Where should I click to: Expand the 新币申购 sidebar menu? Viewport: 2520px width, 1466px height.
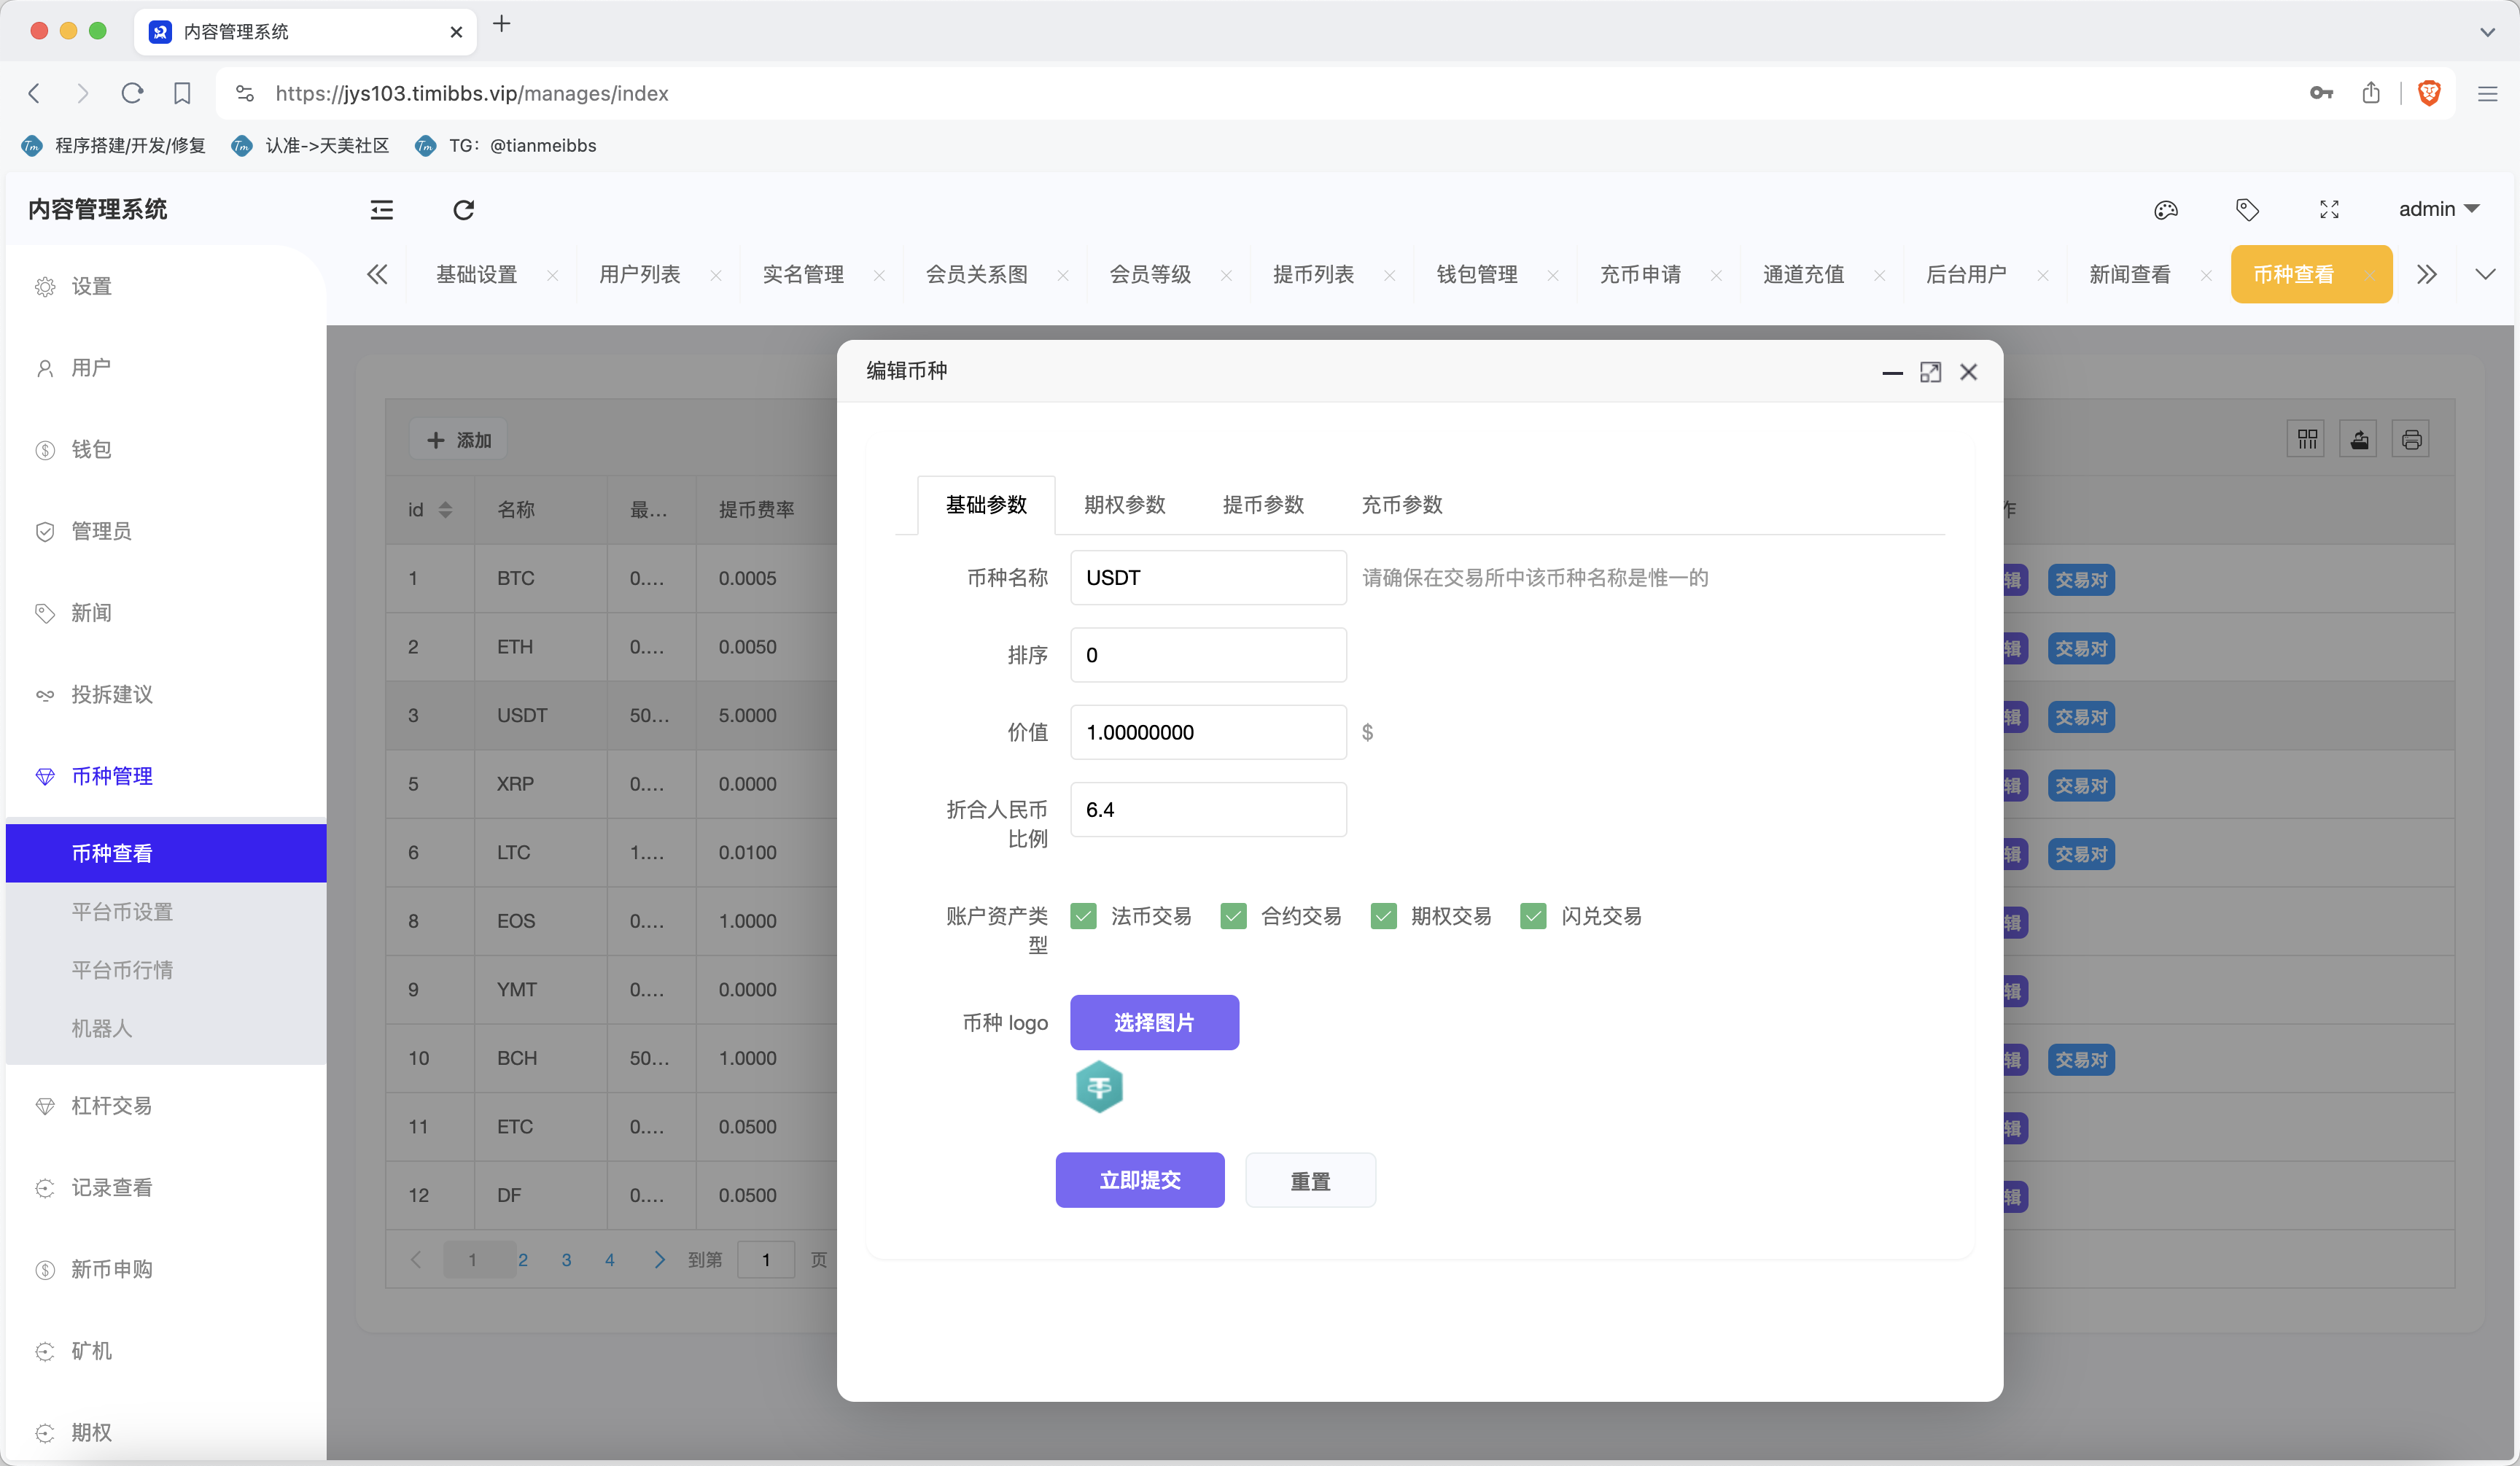click(x=166, y=1269)
